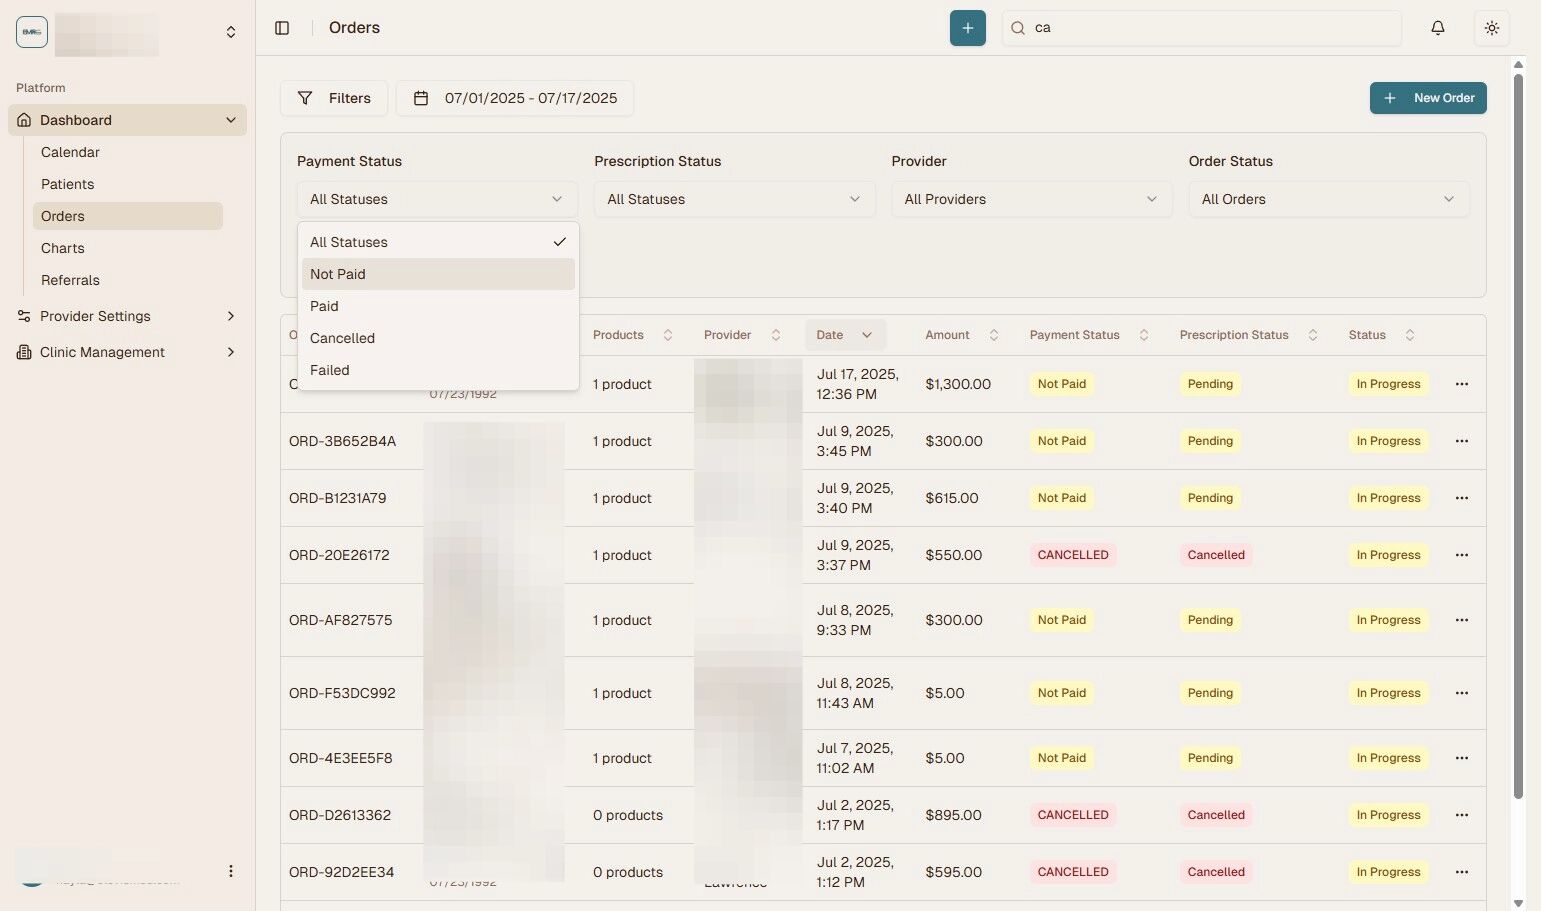Open row actions for ORD-20E26172
Image resolution: width=1541 pixels, height=911 pixels.
tap(1461, 555)
